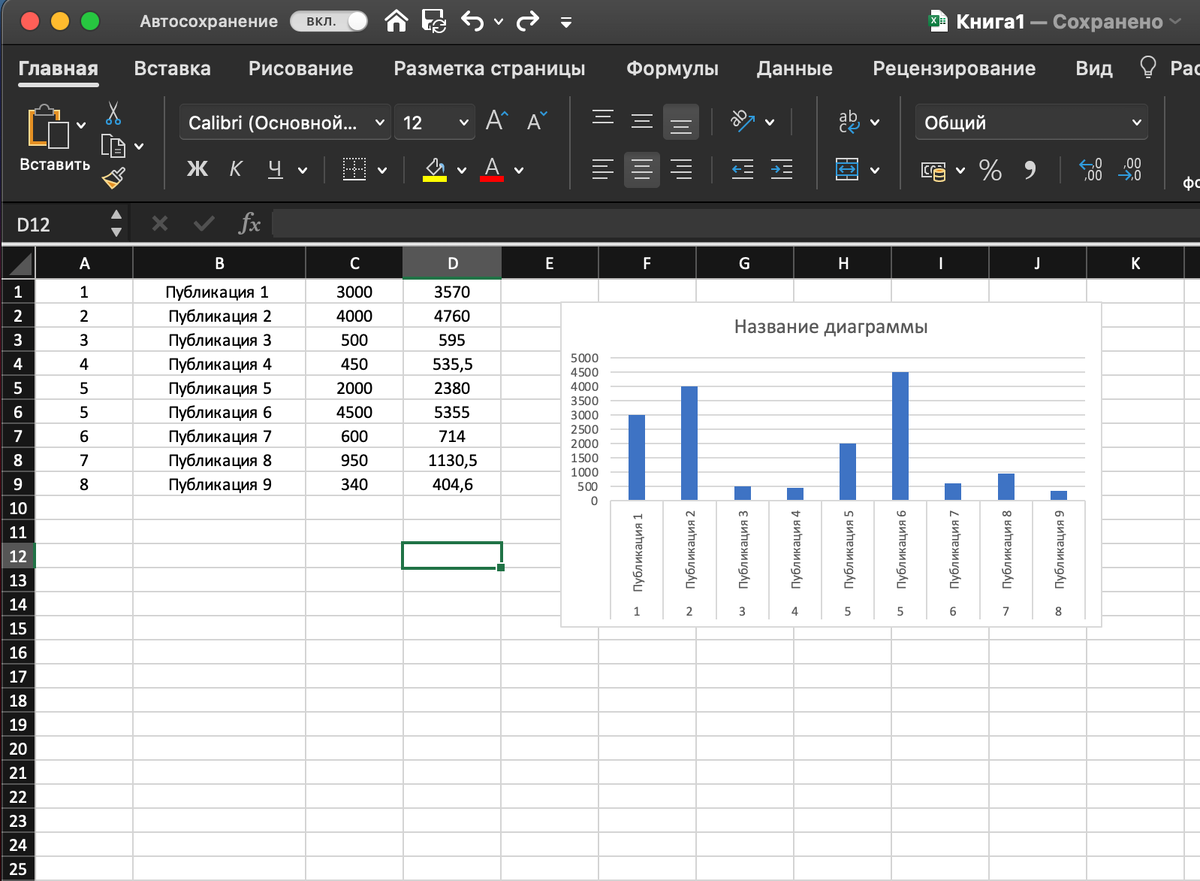Toggle bottom vertical alignment
The height and width of the screenshot is (881, 1200).
pyautogui.click(x=681, y=122)
